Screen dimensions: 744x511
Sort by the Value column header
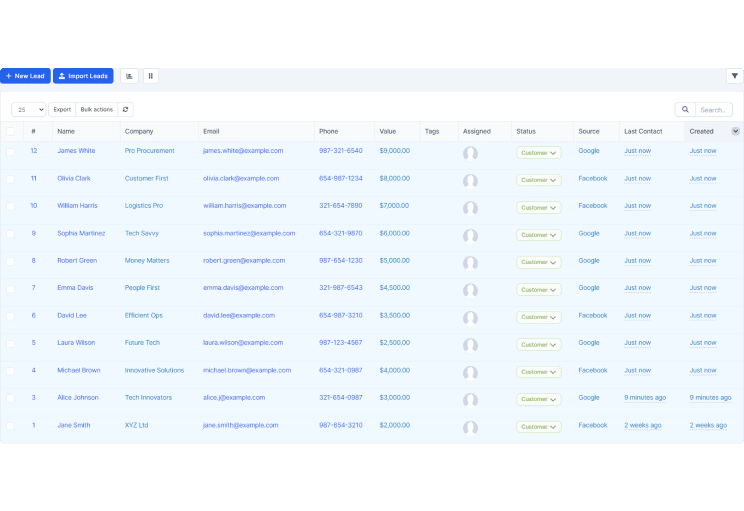(x=388, y=131)
